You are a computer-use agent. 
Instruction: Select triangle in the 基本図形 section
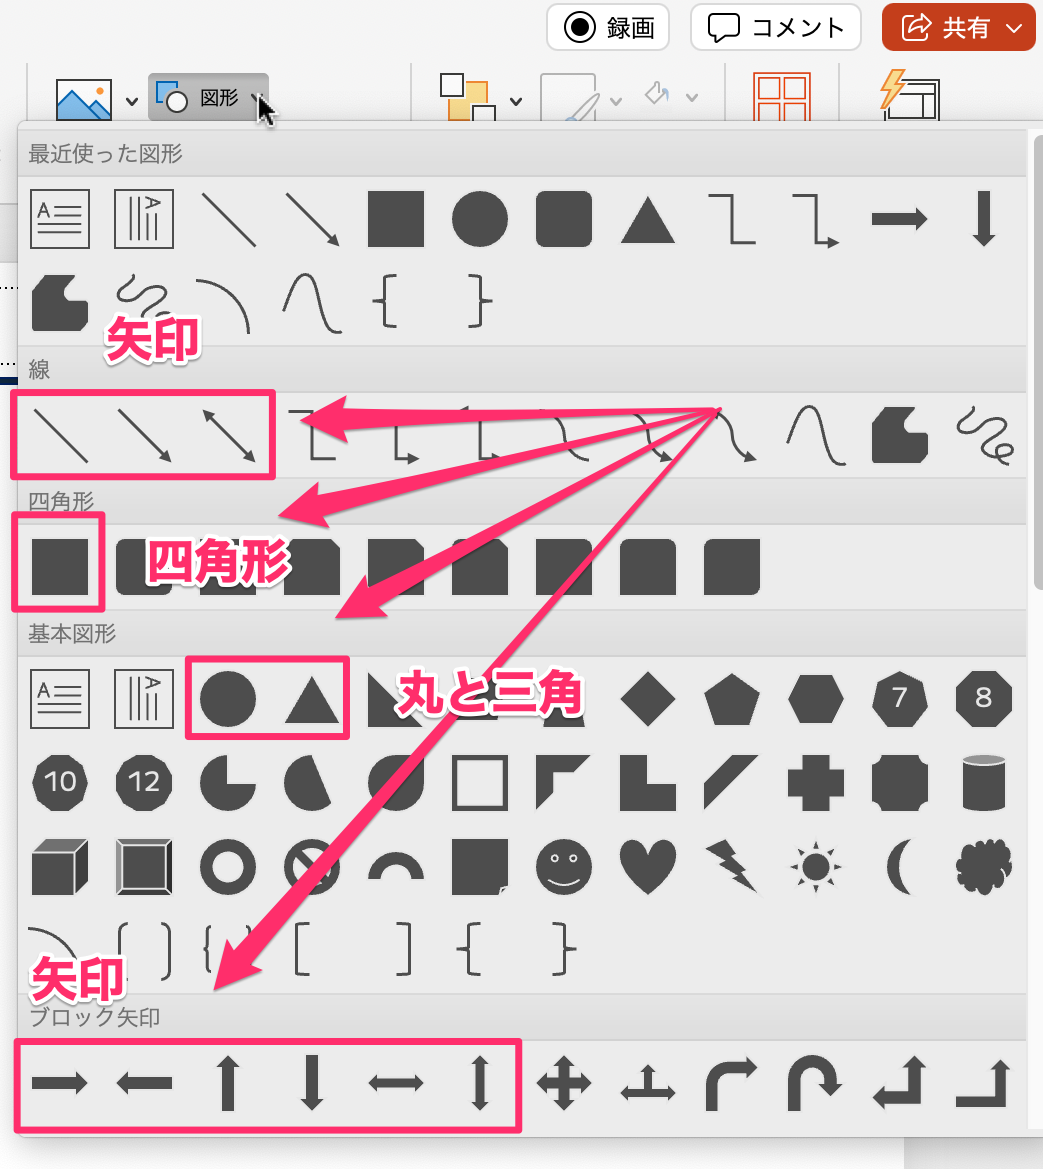point(312,700)
